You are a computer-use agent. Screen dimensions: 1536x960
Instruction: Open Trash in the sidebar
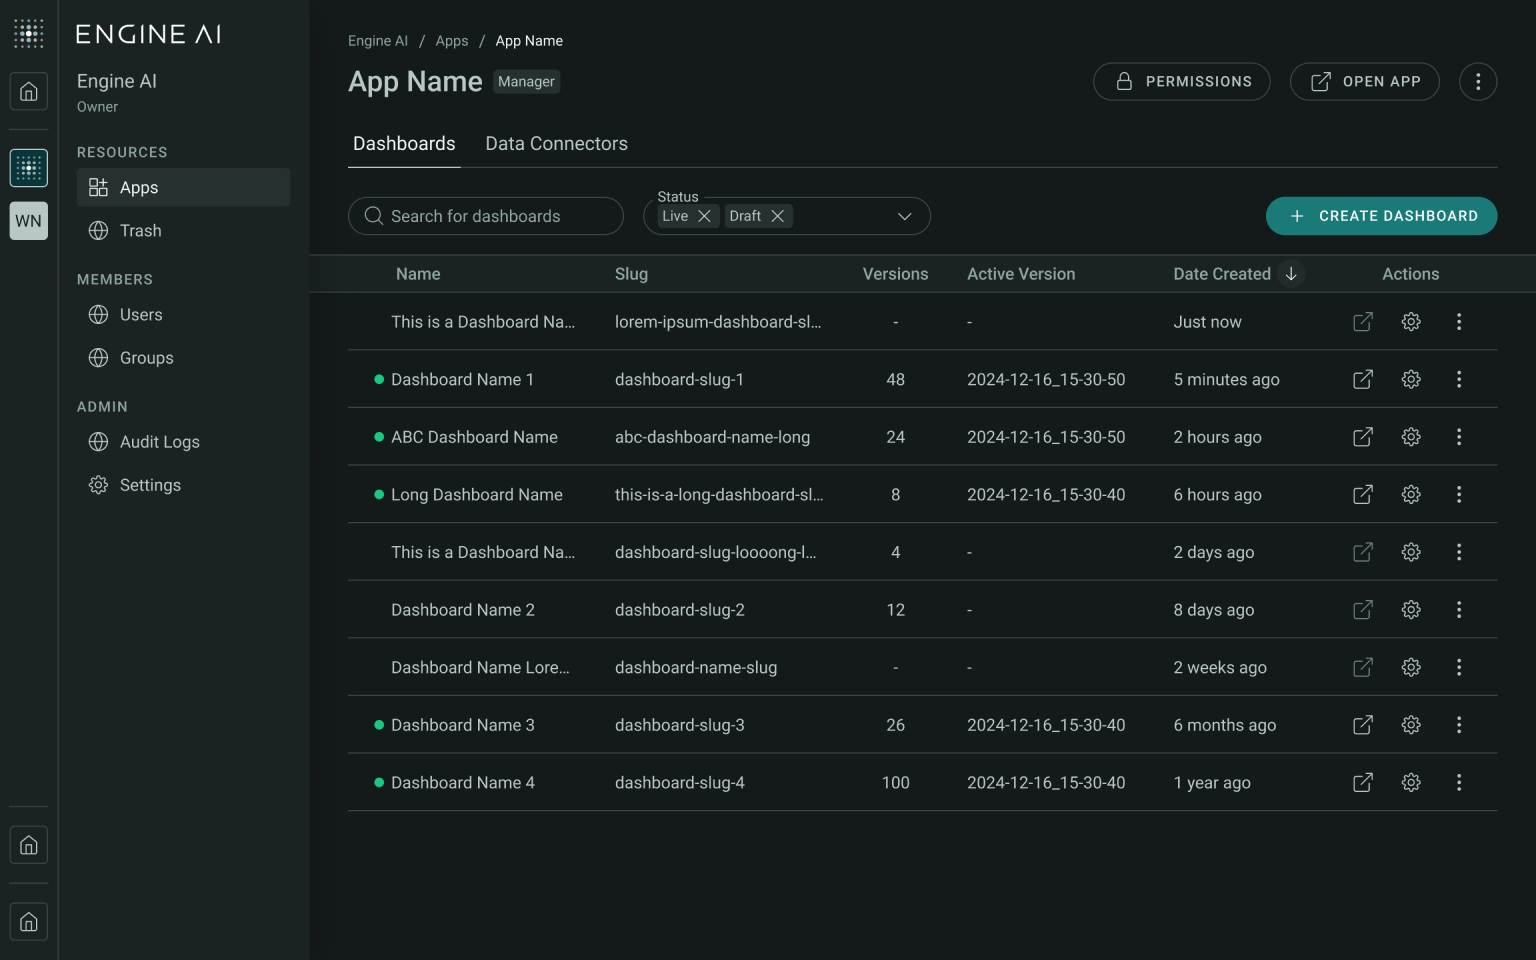click(x=183, y=231)
